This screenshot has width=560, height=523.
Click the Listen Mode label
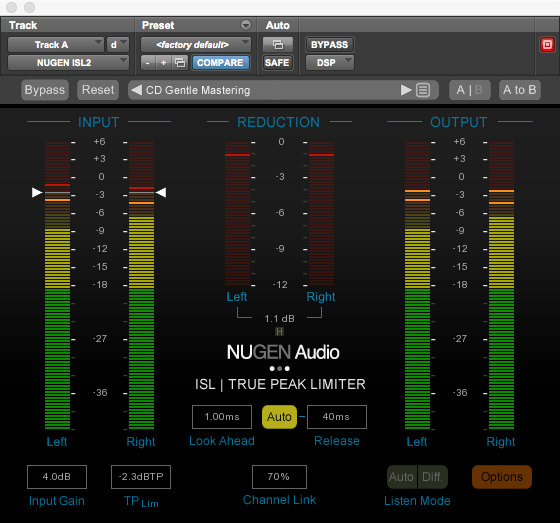[x=417, y=501]
